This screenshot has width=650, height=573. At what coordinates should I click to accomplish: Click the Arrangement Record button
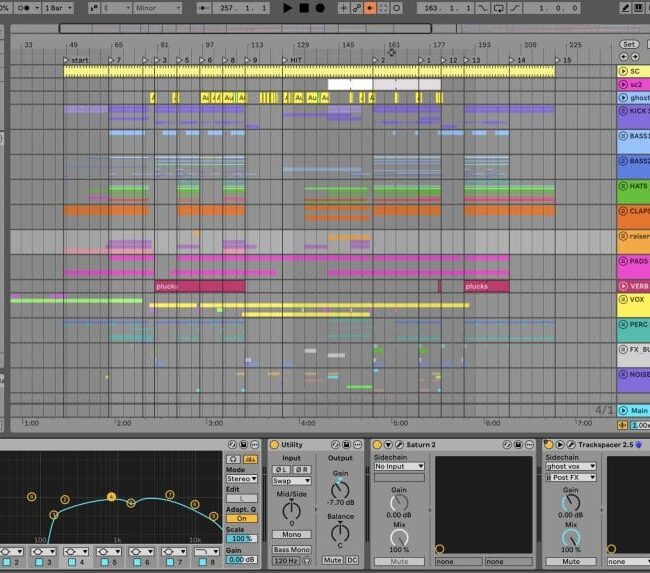point(319,8)
